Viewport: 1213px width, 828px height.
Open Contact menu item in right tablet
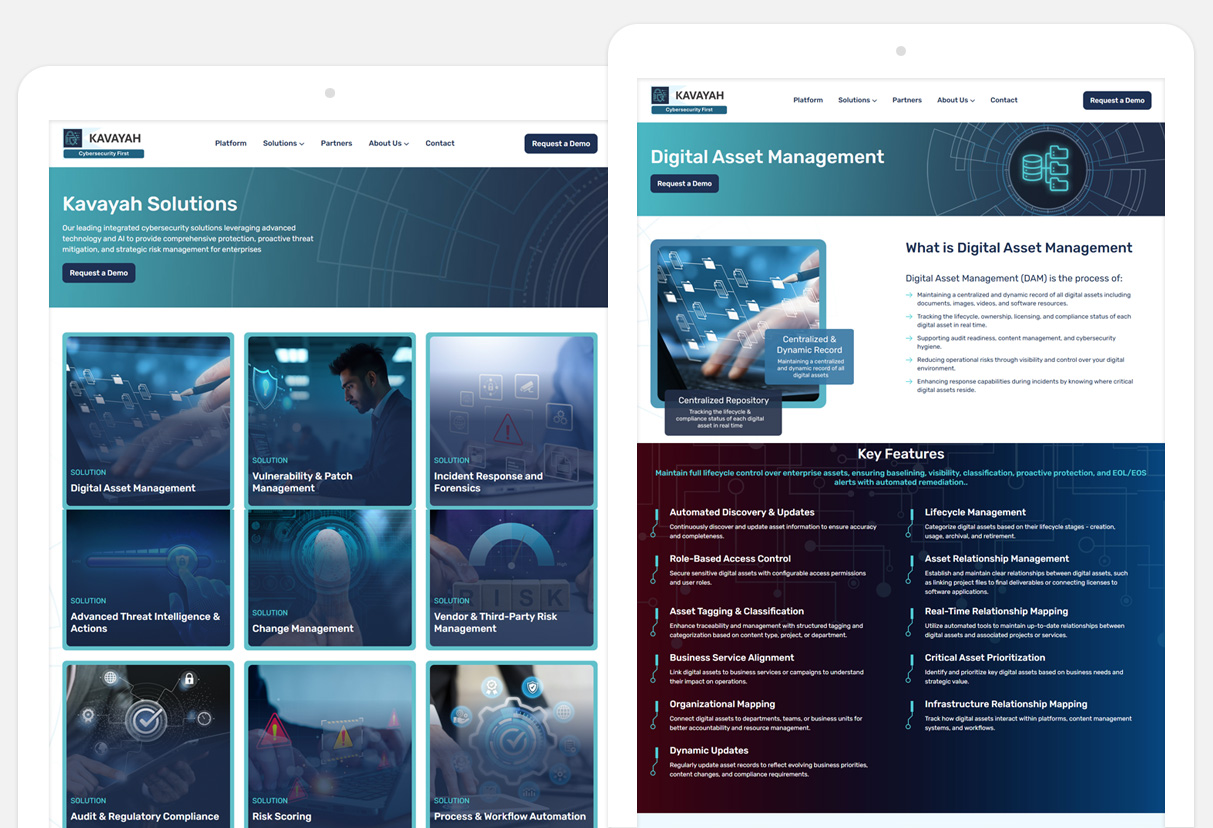[1004, 100]
